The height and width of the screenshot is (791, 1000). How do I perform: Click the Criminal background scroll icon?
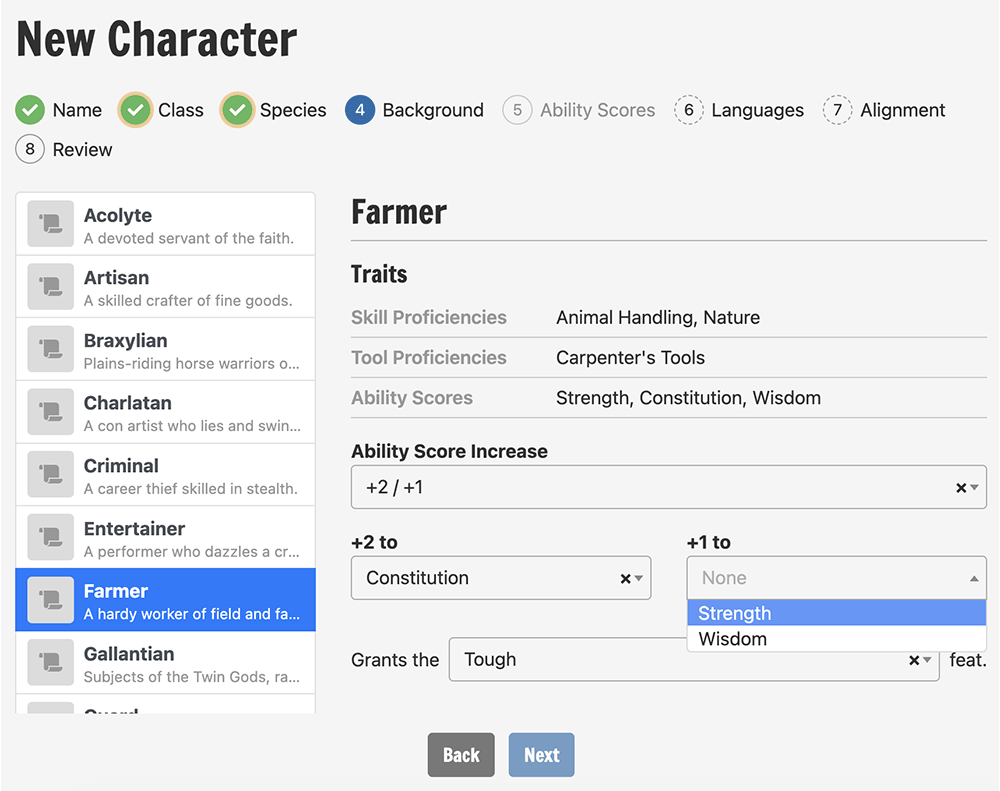[50, 474]
